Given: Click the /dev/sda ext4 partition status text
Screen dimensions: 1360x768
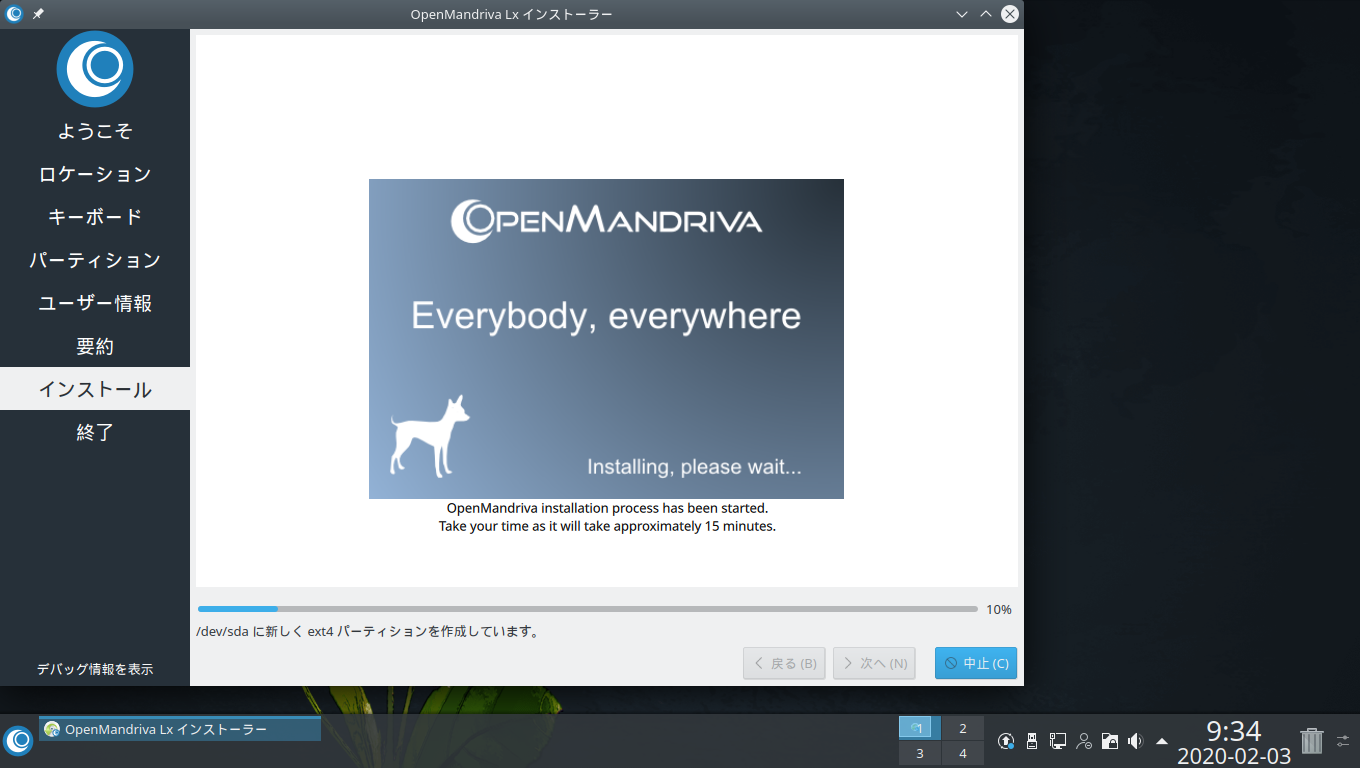Looking at the screenshot, I should pyautogui.click(x=368, y=632).
